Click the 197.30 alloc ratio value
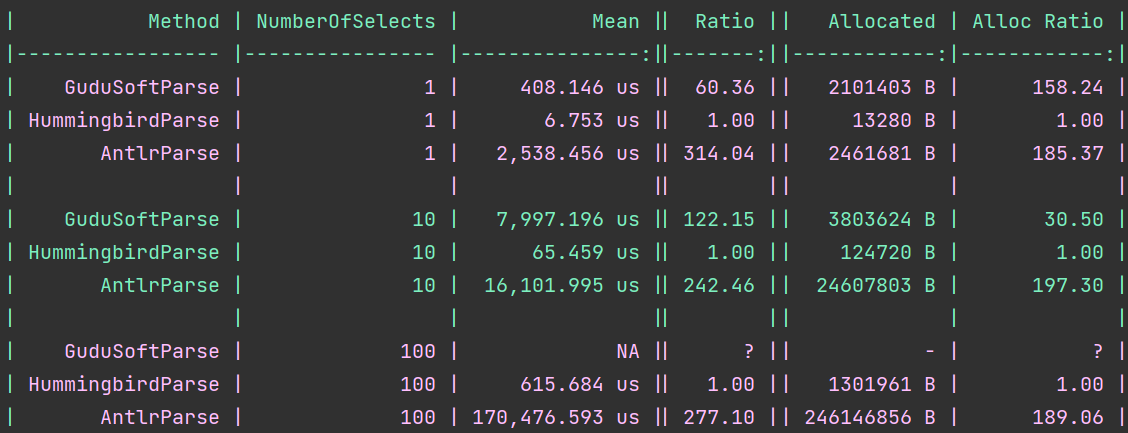This screenshot has width=1128, height=433. [x=1068, y=285]
